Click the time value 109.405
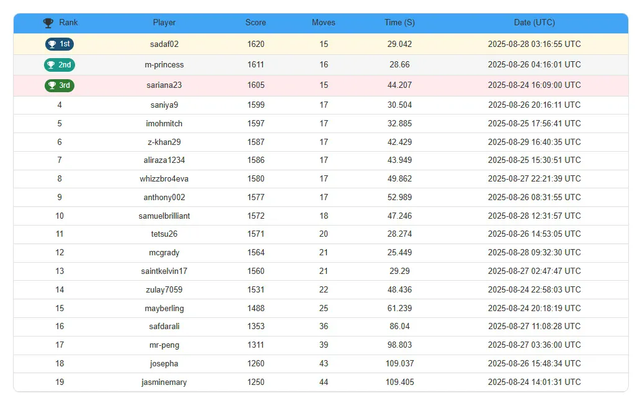The width and height of the screenshot is (640, 399). [400, 382]
